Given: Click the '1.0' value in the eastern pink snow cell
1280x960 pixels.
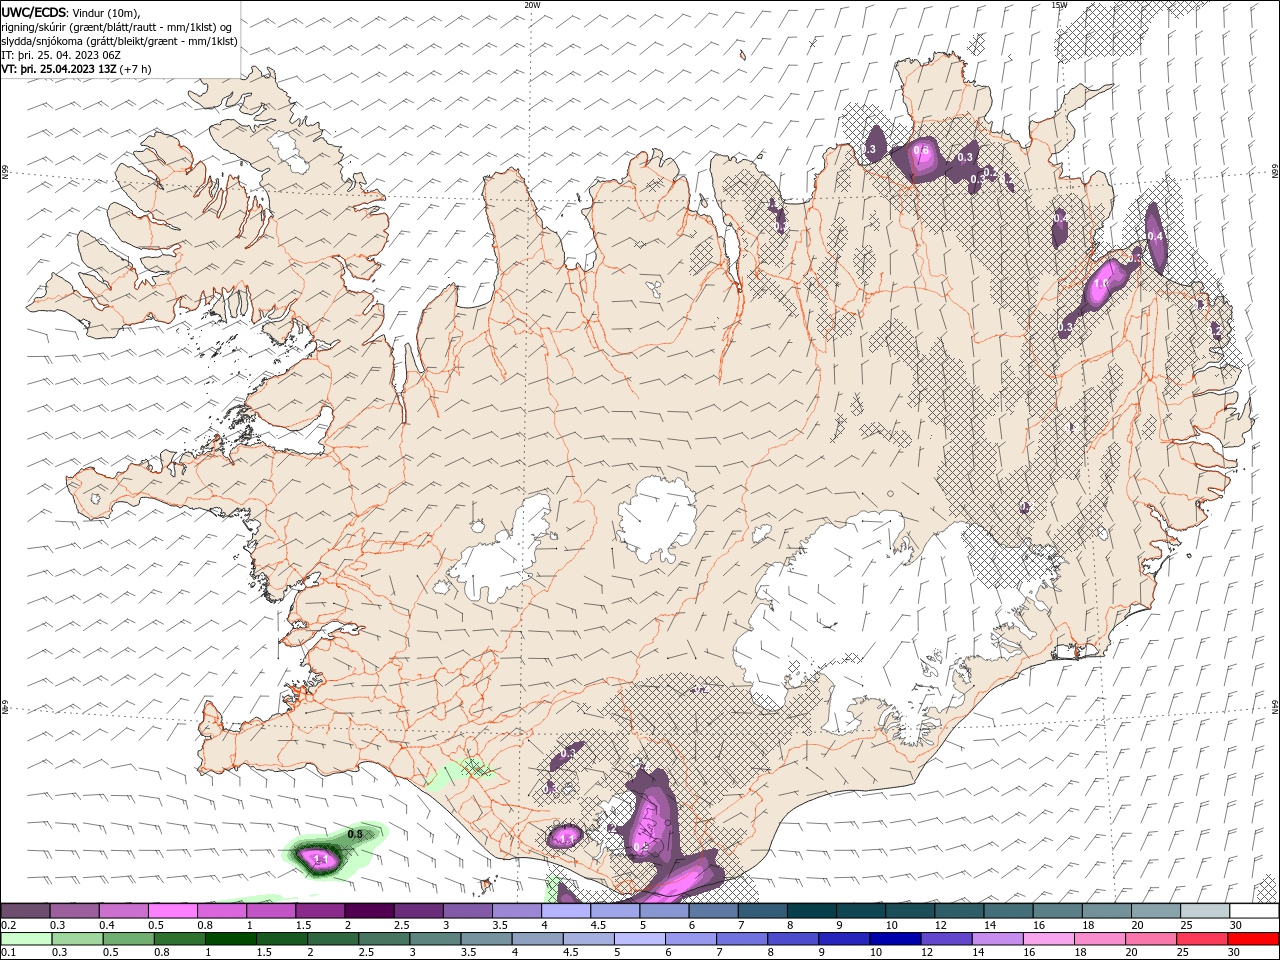Looking at the screenshot, I should [1101, 284].
